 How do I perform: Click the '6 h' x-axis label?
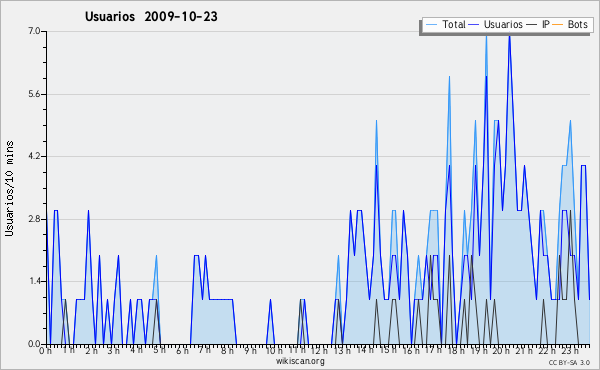pos(182,350)
